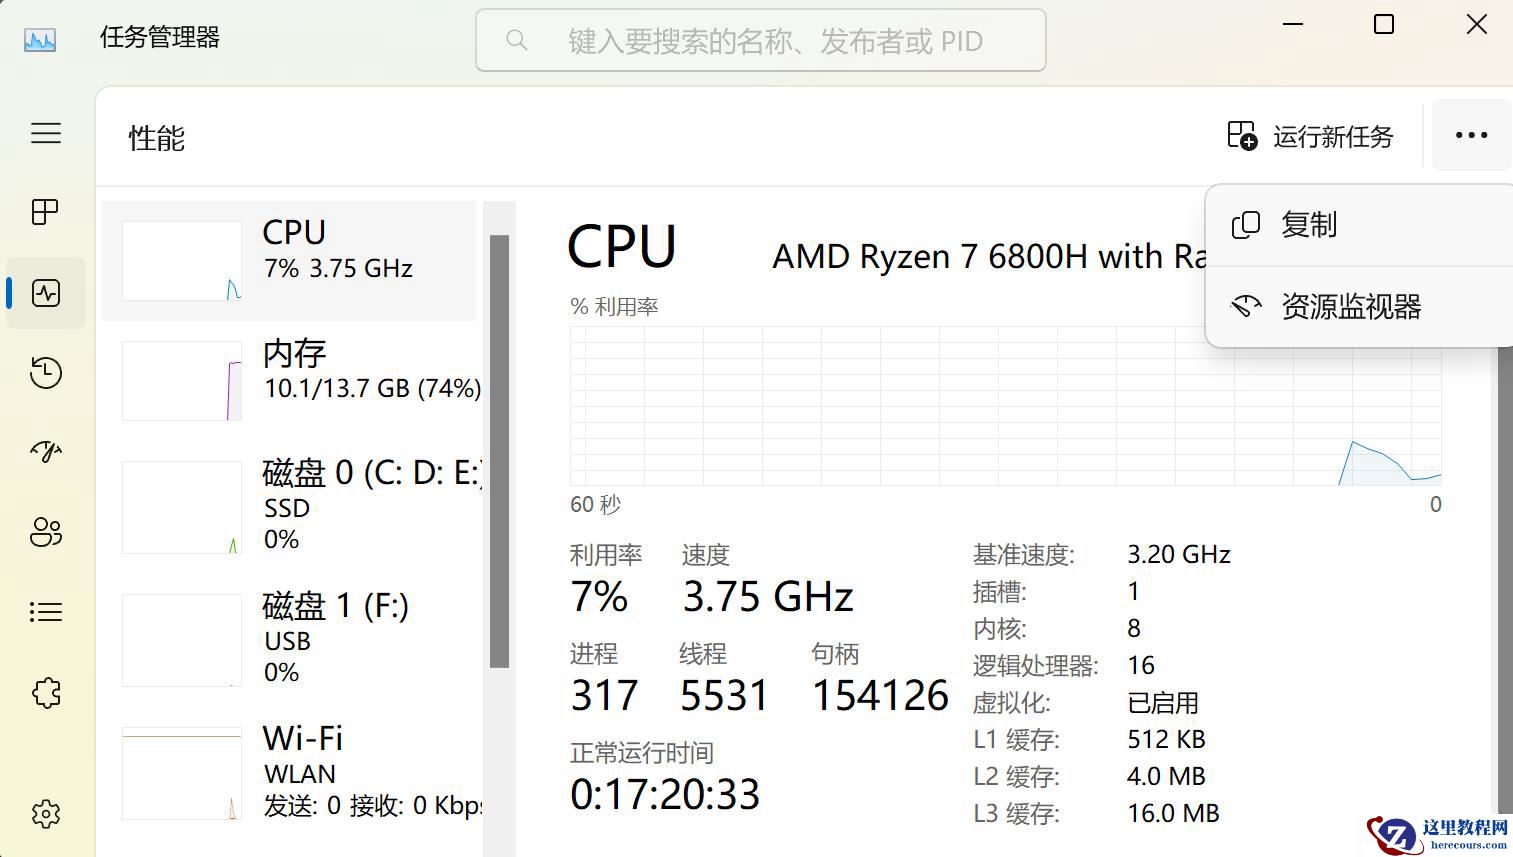Open App history via the clock icon
This screenshot has height=857, width=1513.
[x=45, y=372]
